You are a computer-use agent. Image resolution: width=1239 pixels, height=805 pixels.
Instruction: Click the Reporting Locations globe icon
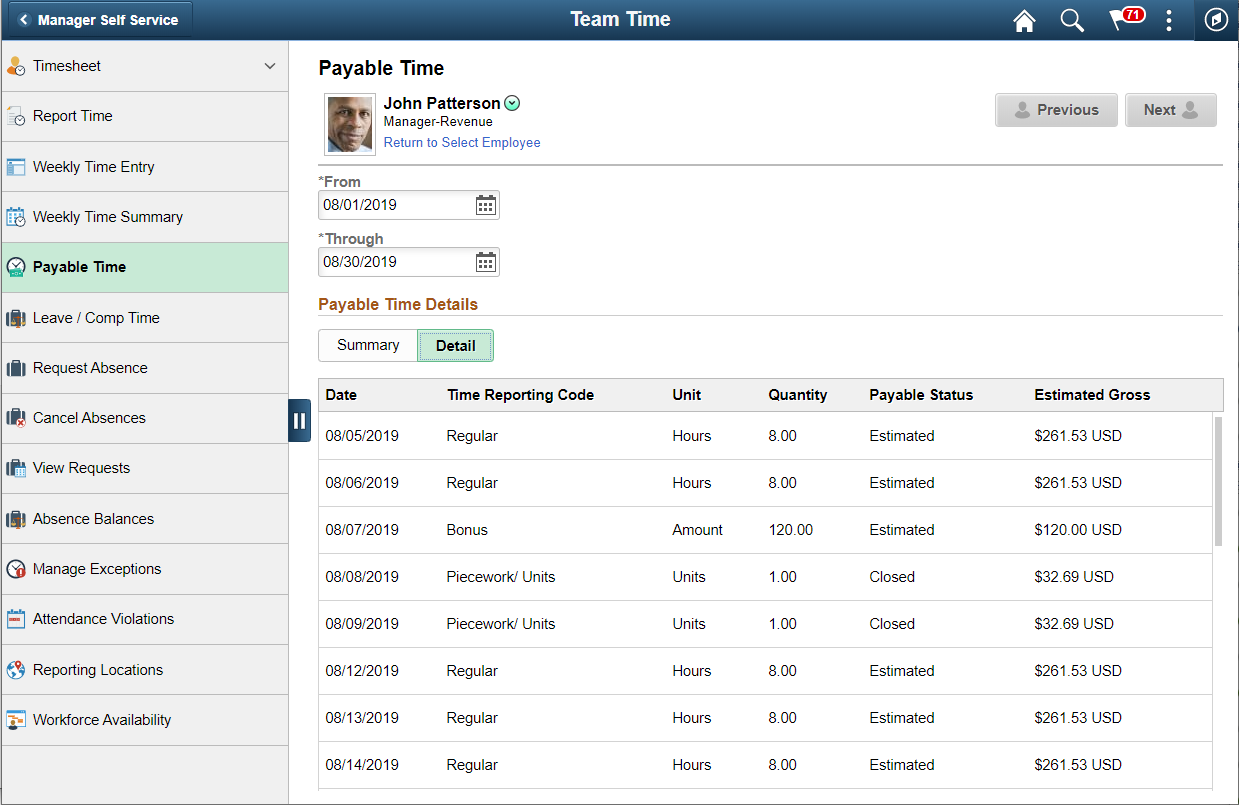point(16,670)
